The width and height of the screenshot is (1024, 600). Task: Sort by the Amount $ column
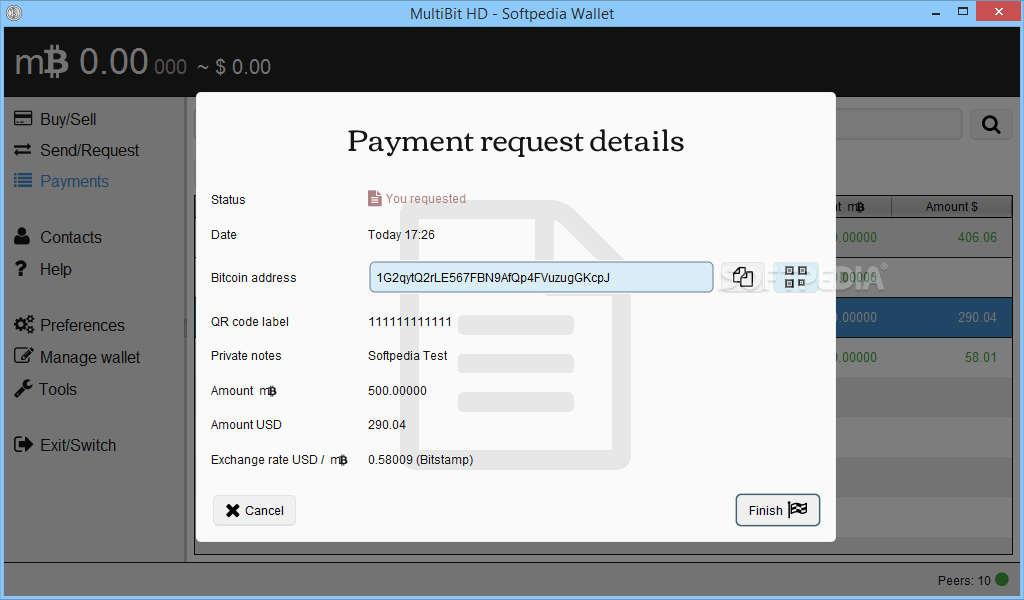click(951, 206)
